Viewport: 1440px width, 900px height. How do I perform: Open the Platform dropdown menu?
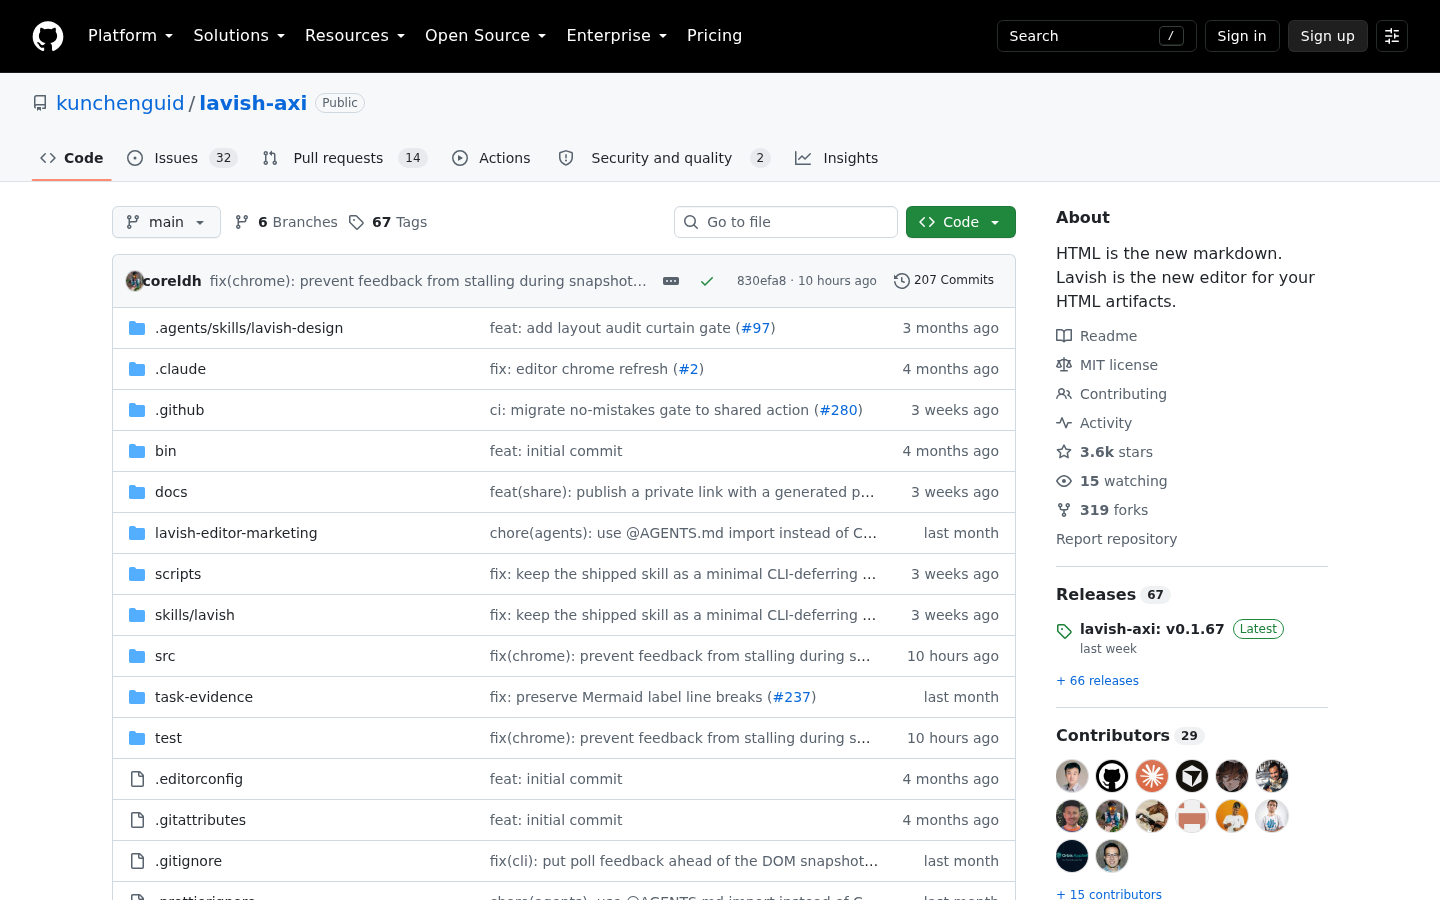pyautogui.click(x=130, y=36)
